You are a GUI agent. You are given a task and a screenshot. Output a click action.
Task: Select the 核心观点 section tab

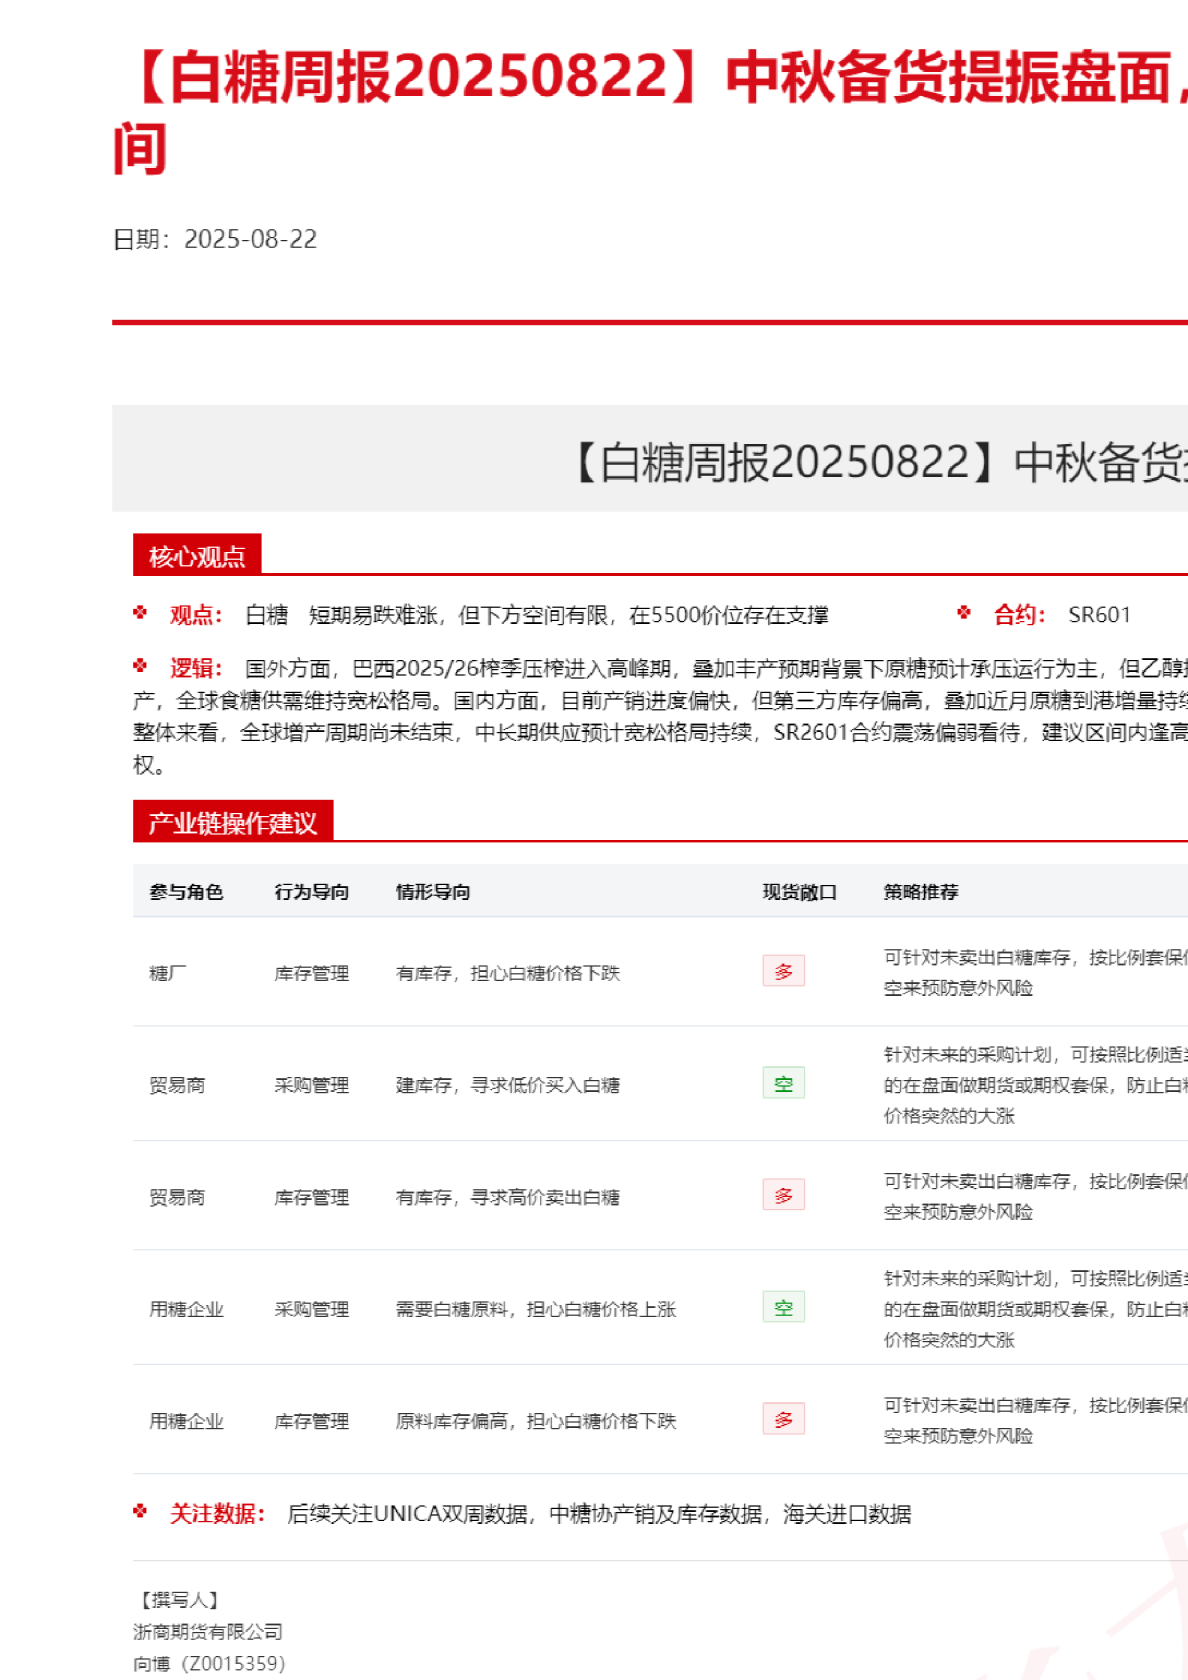[x=197, y=556]
